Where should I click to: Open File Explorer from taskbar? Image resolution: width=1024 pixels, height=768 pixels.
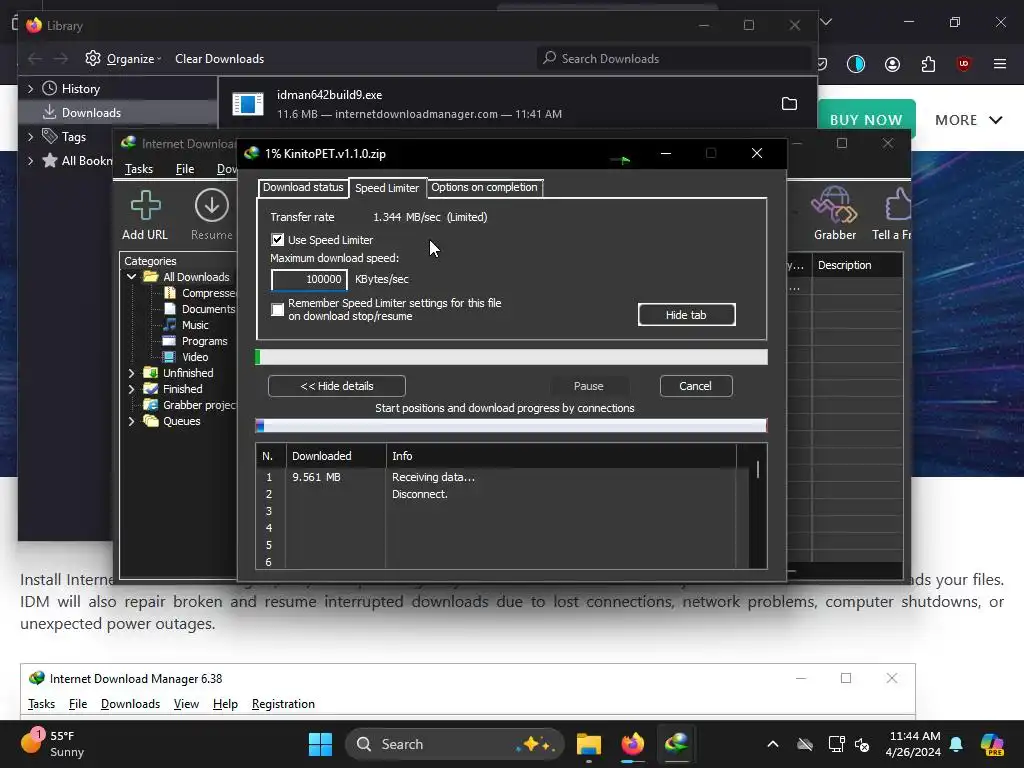pyautogui.click(x=588, y=744)
